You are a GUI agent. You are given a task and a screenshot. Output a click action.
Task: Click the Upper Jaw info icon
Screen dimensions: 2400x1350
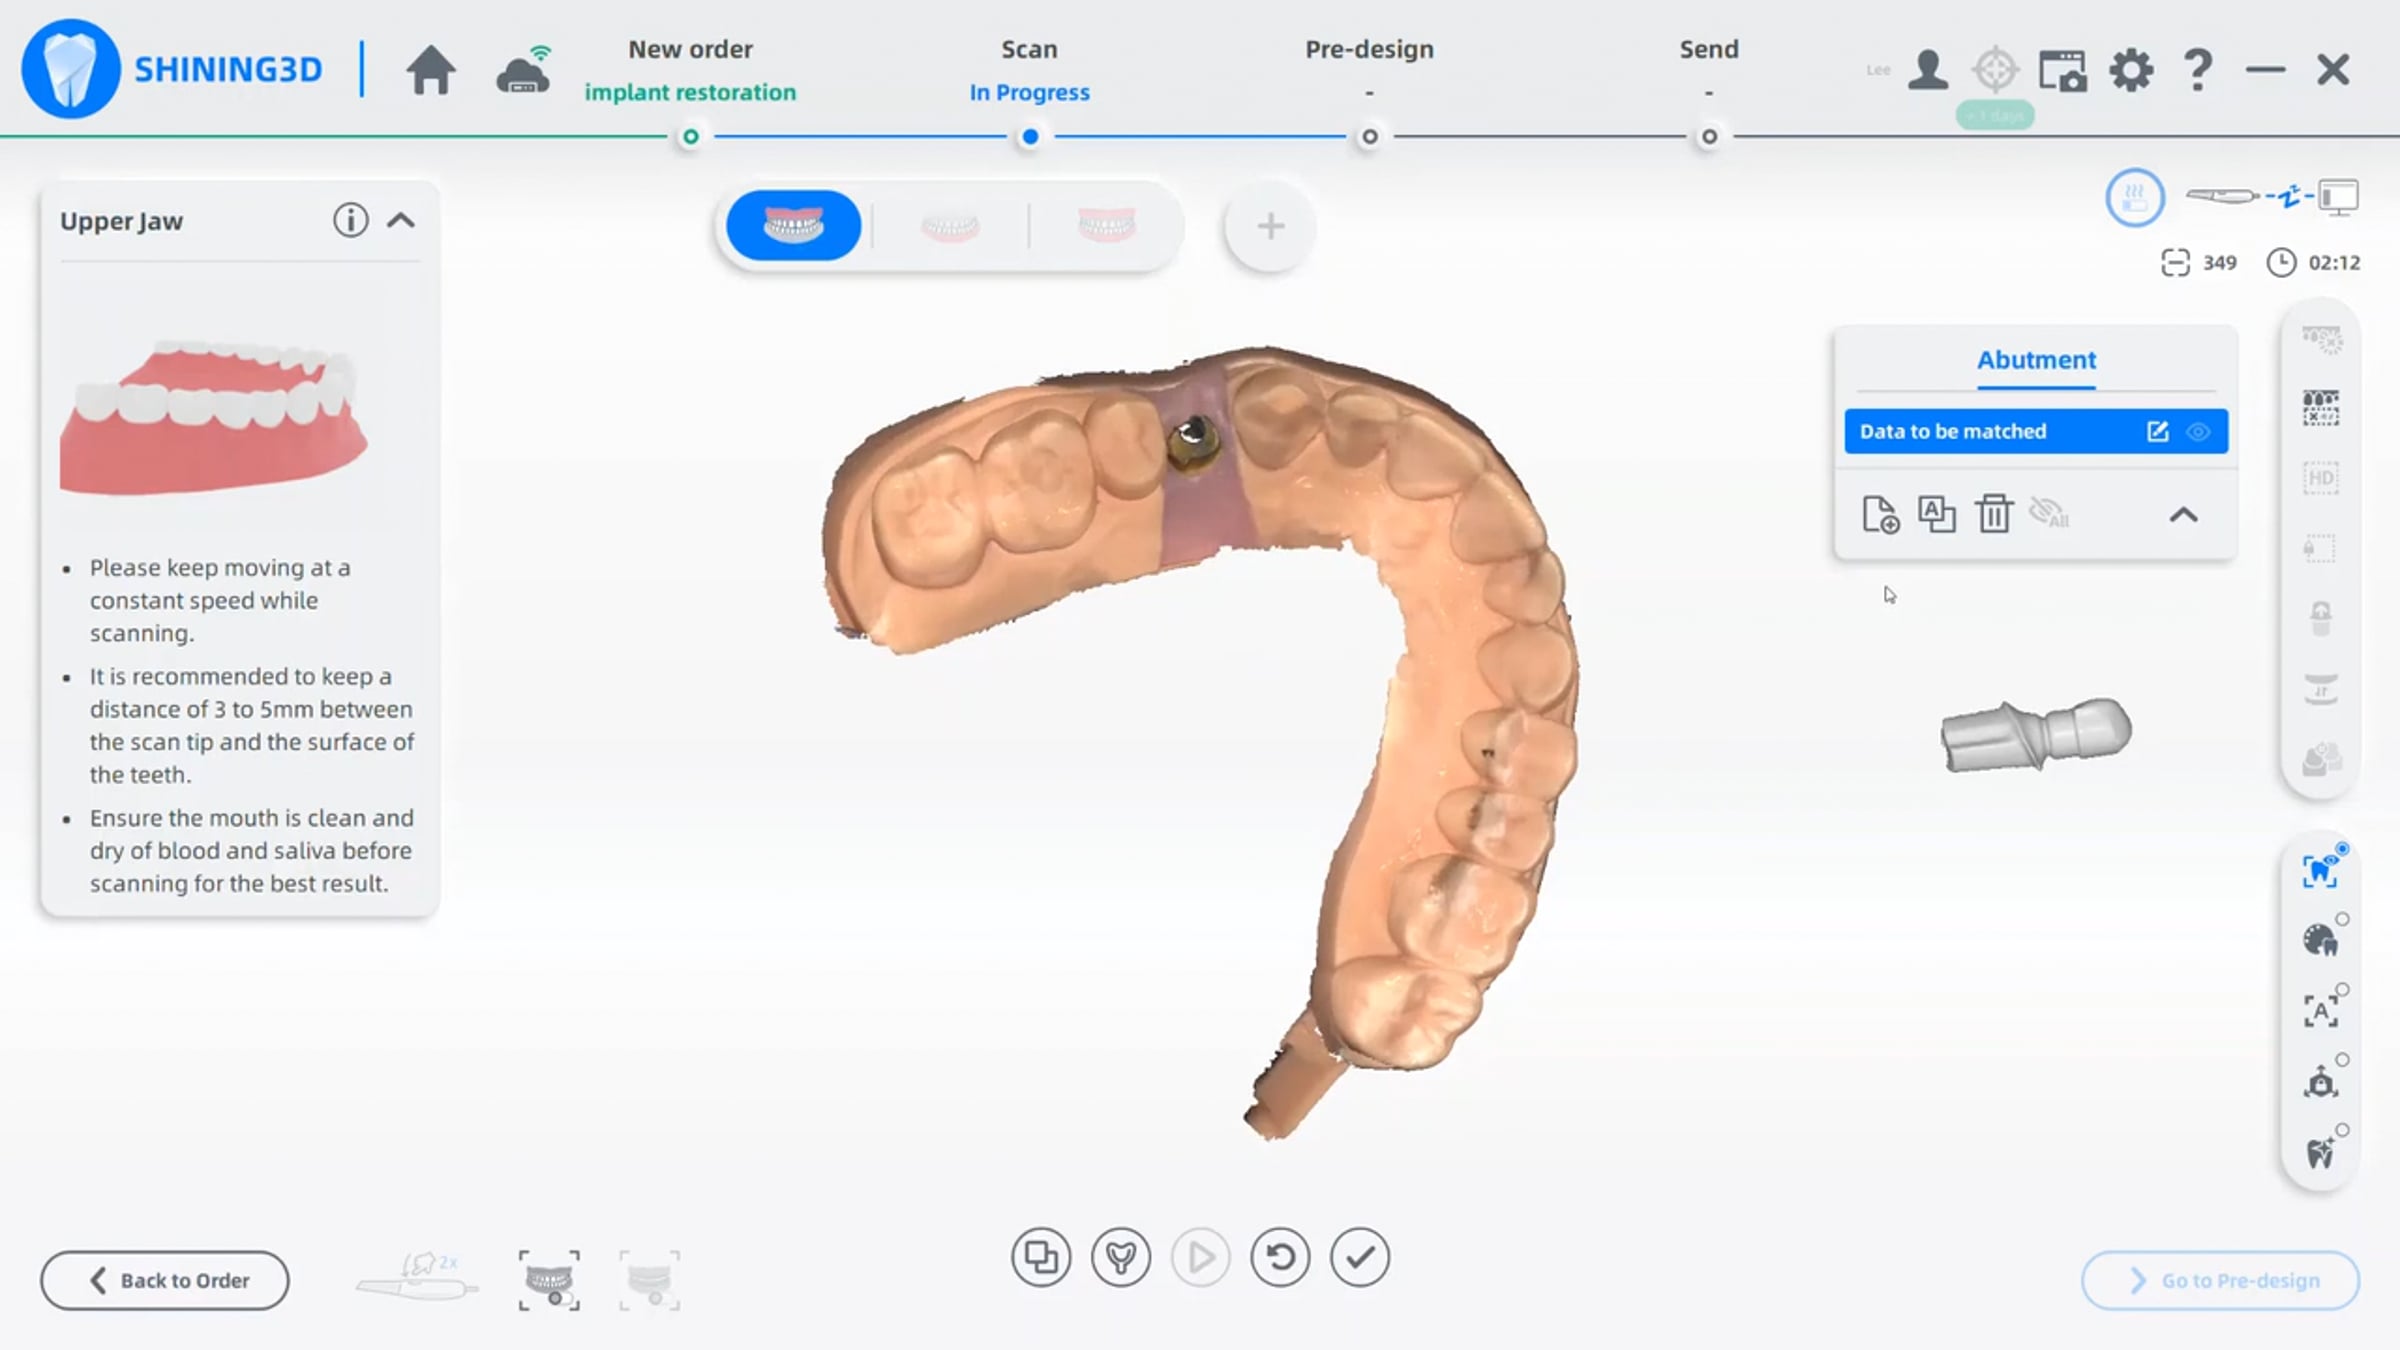(x=350, y=220)
